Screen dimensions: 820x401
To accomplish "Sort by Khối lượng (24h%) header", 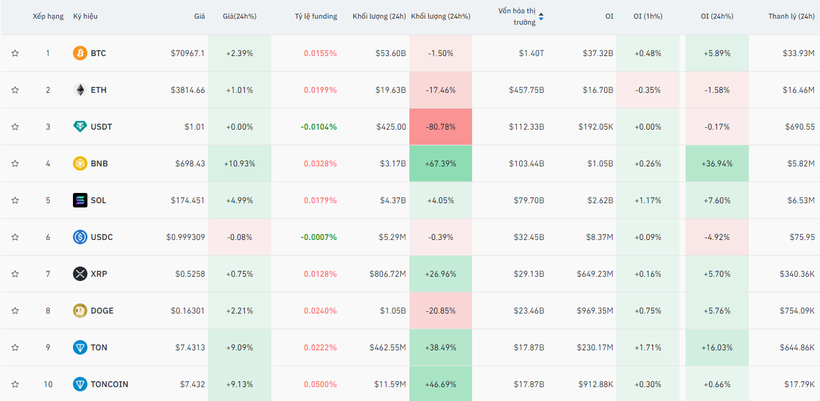I will [x=440, y=17].
